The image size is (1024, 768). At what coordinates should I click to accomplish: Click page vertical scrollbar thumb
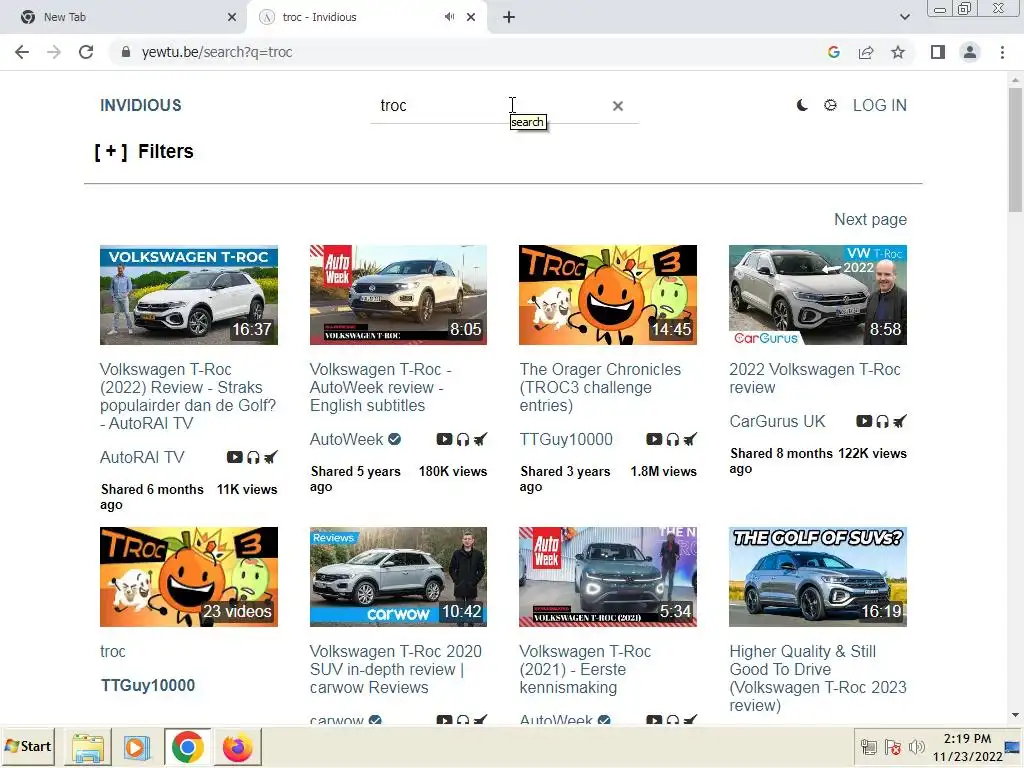1015,150
